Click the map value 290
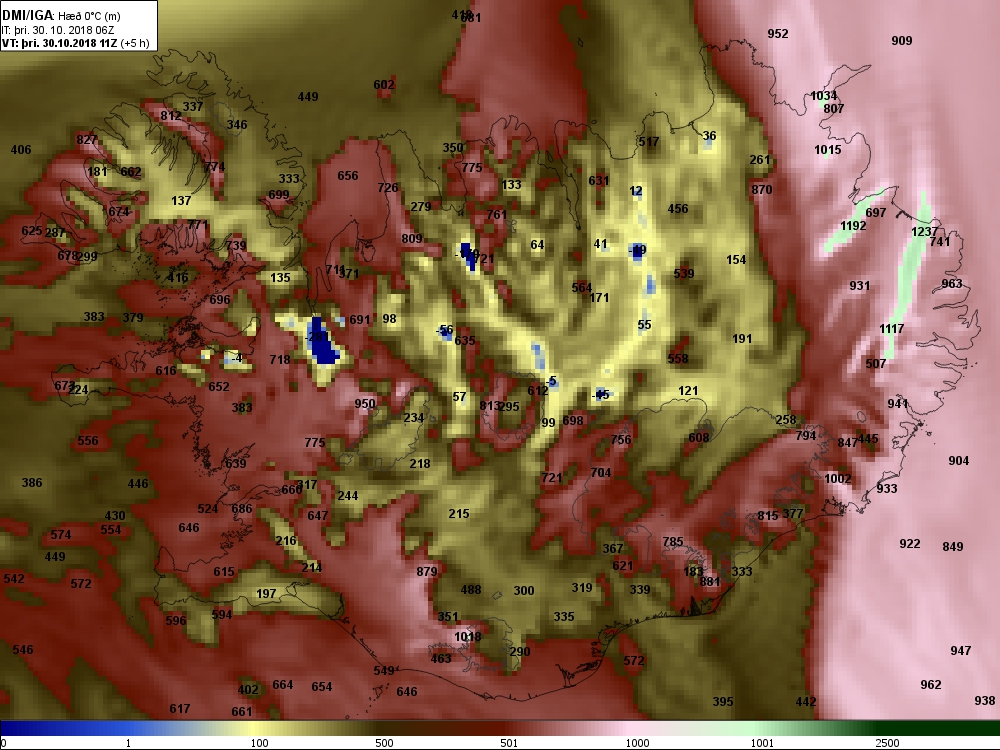 [520, 652]
